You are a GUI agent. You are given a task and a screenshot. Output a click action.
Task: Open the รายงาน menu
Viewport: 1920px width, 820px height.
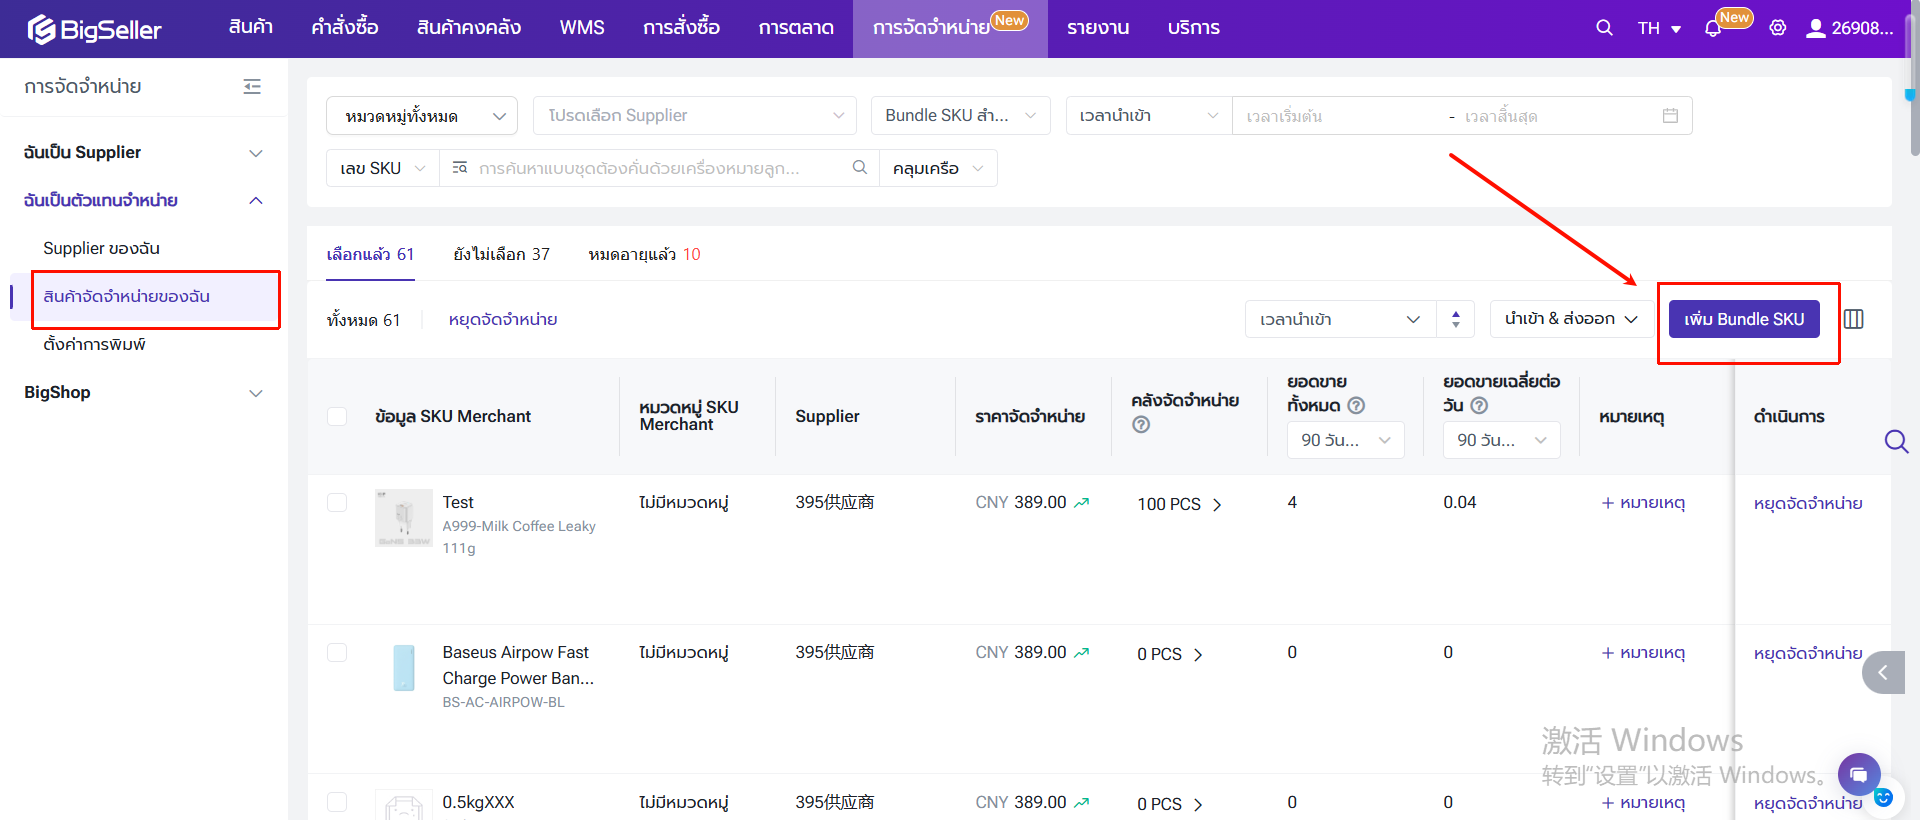(1097, 28)
